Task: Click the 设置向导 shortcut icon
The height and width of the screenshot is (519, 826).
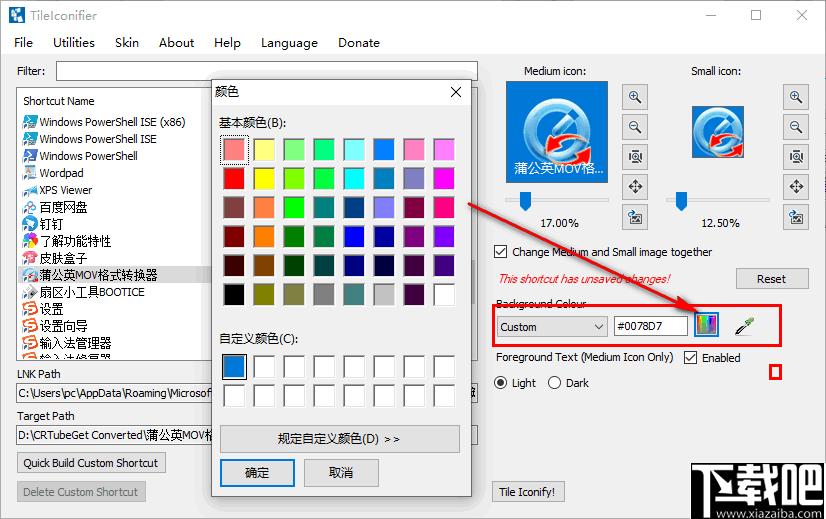Action: tap(30, 326)
